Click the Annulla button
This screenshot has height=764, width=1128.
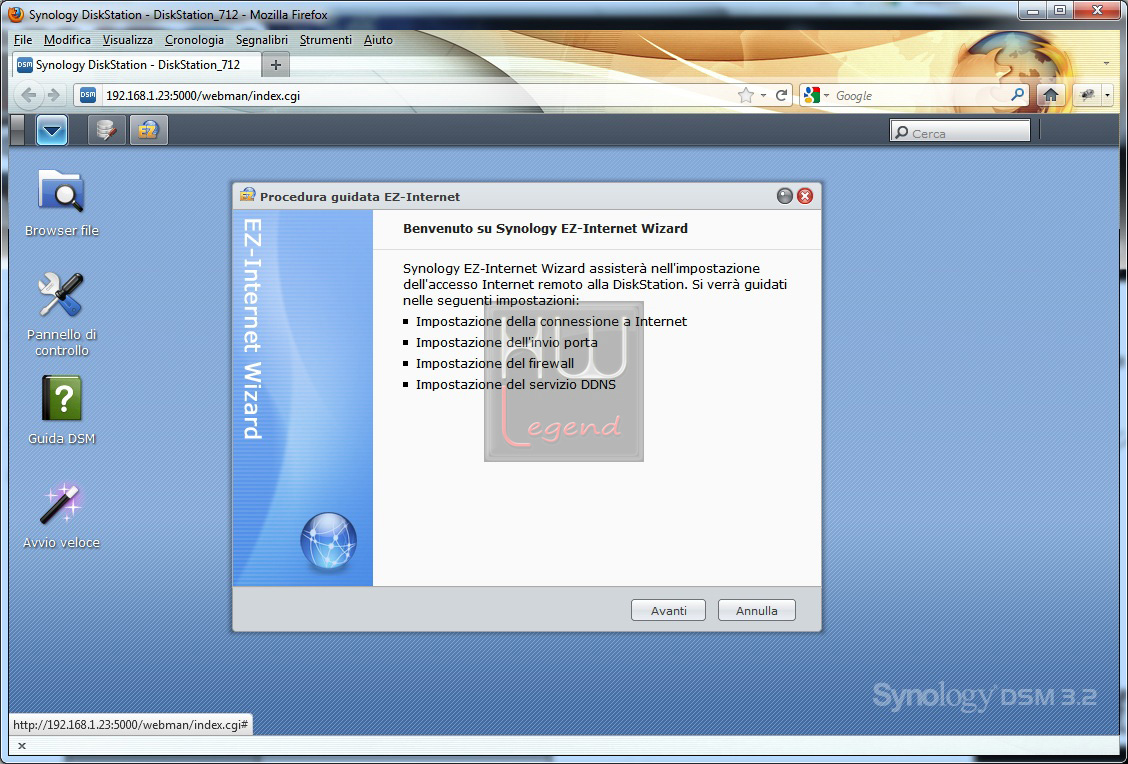(757, 610)
